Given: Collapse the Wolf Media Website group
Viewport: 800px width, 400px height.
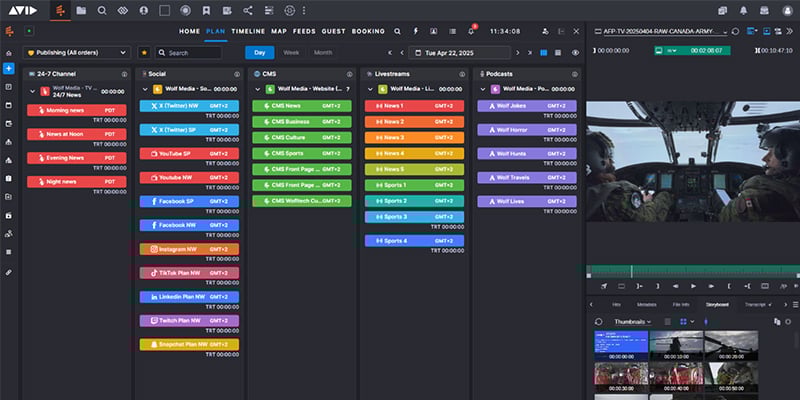Looking at the screenshot, I should [x=258, y=89].
